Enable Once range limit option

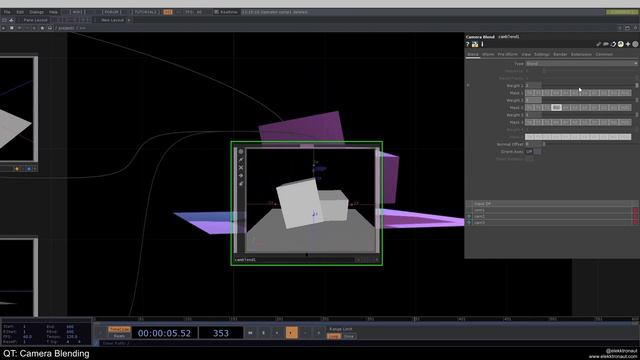pos(349,336)
